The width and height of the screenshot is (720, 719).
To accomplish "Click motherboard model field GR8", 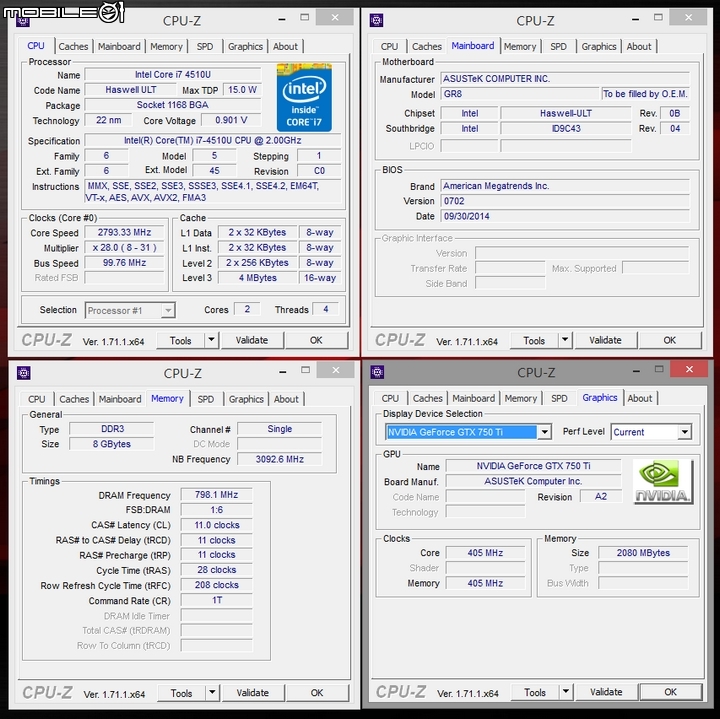I will pyautogui.click(x=520, y=94).
